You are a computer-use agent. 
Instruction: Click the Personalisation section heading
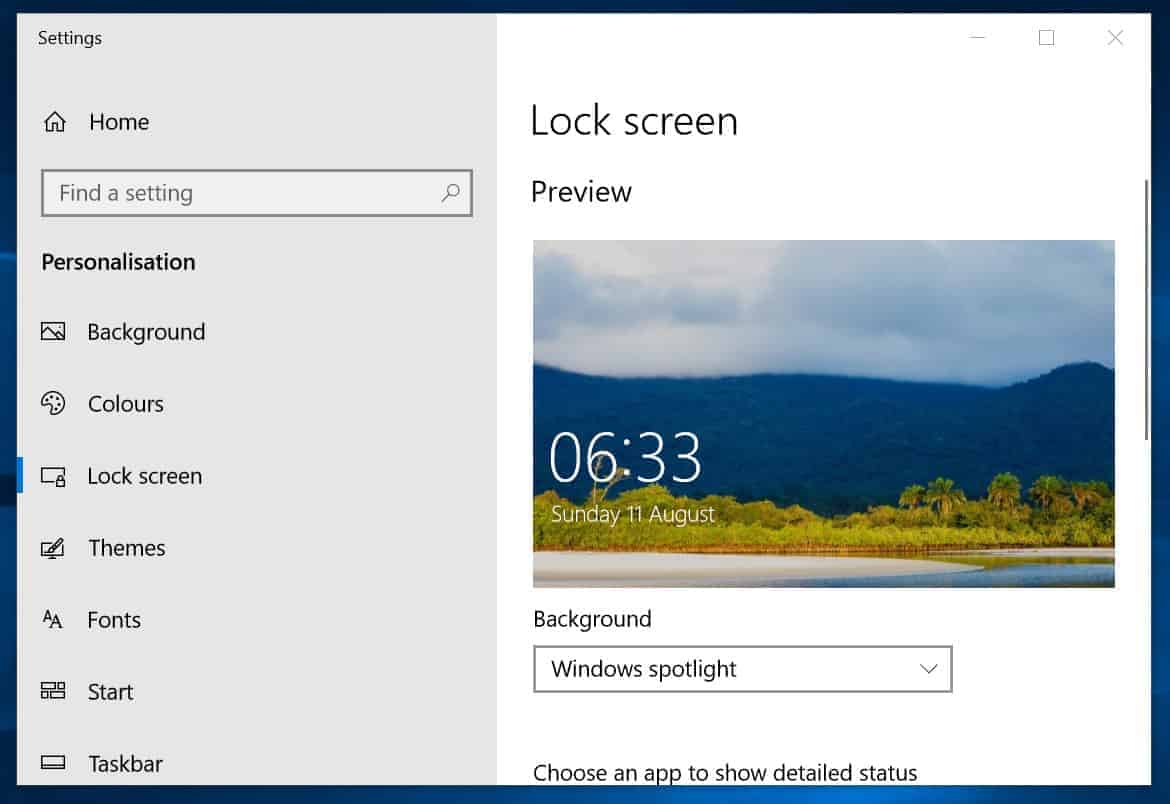tap(119, 262)
